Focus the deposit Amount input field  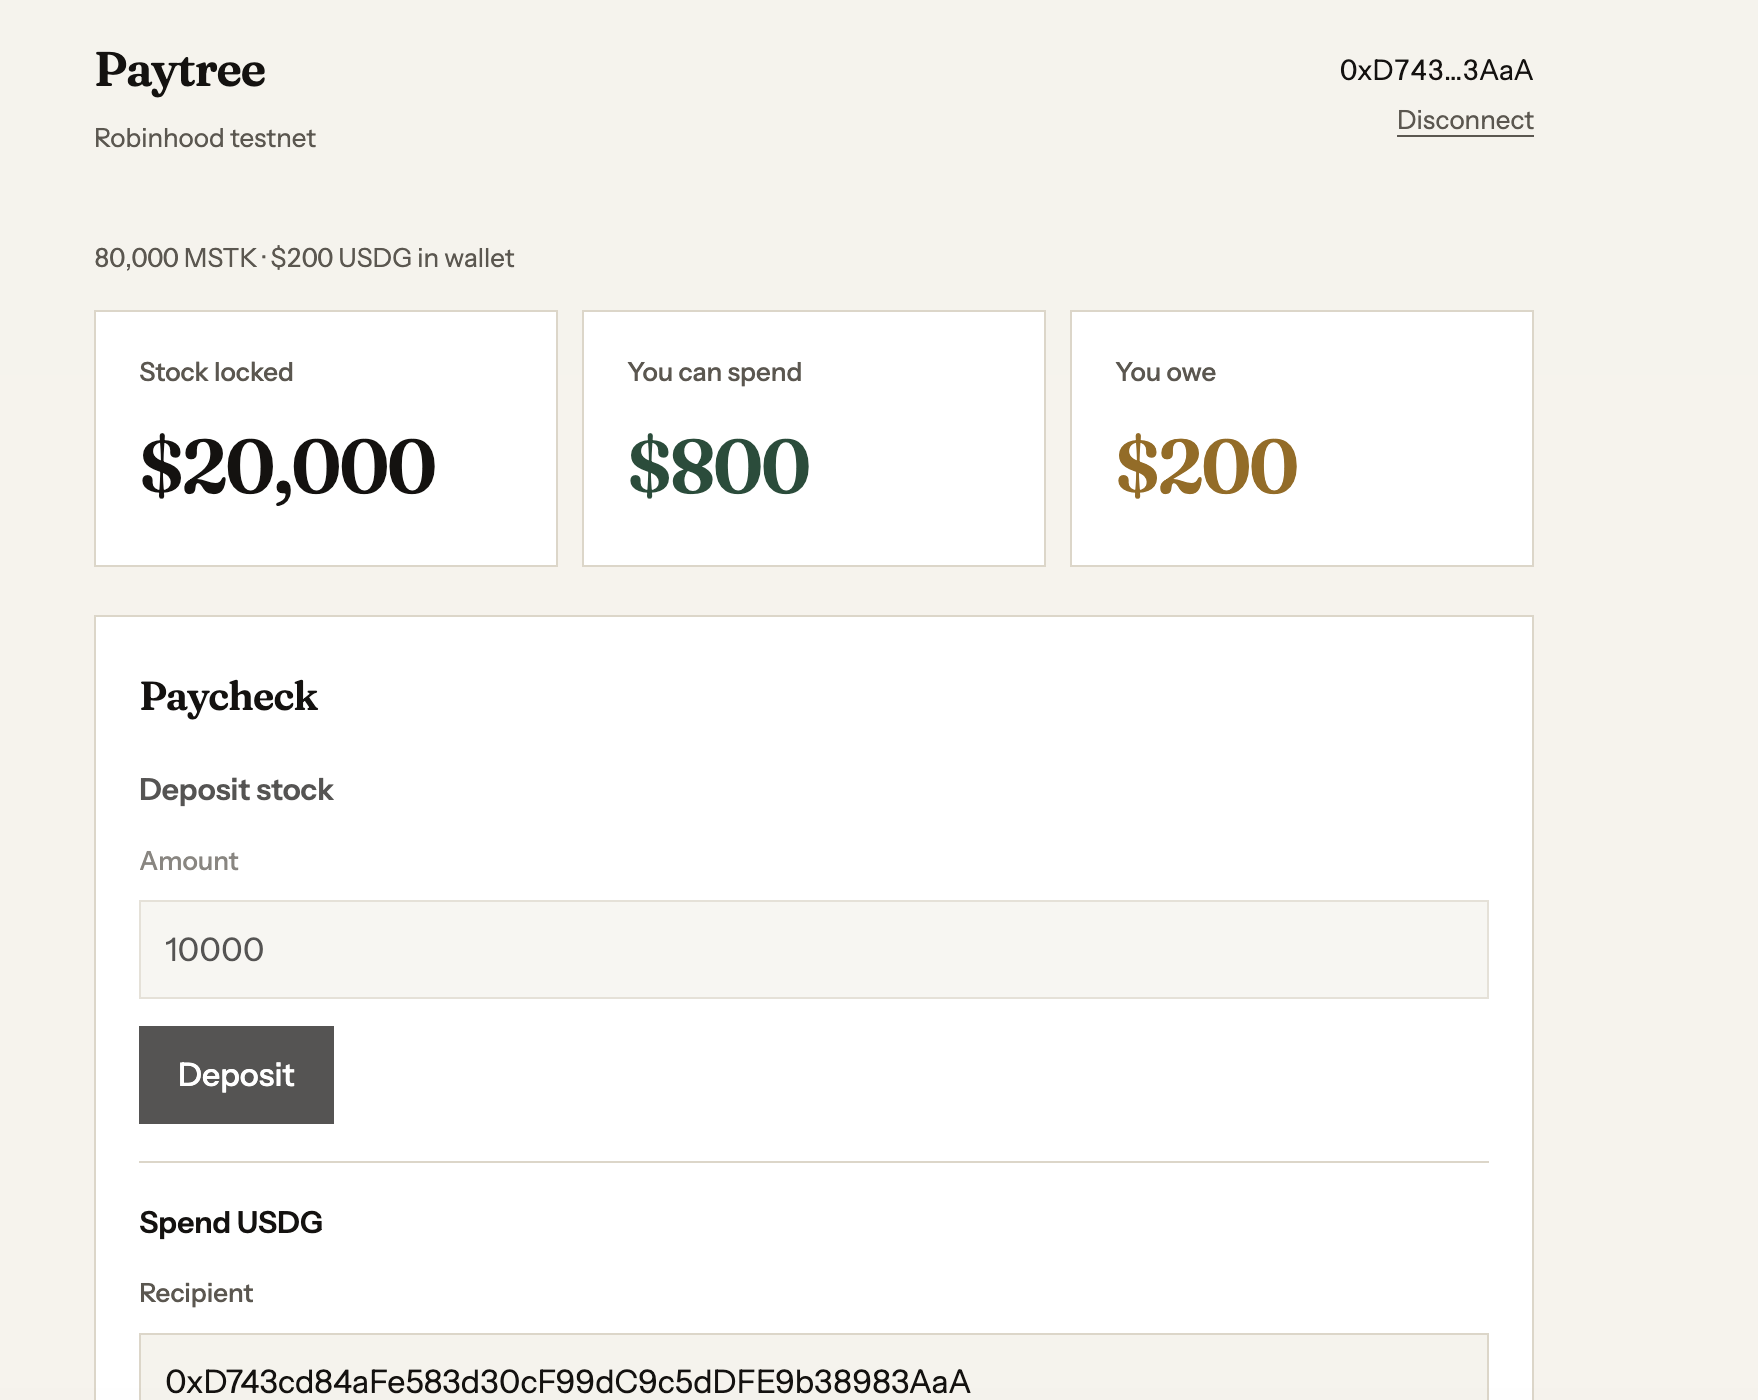point(814,949)
